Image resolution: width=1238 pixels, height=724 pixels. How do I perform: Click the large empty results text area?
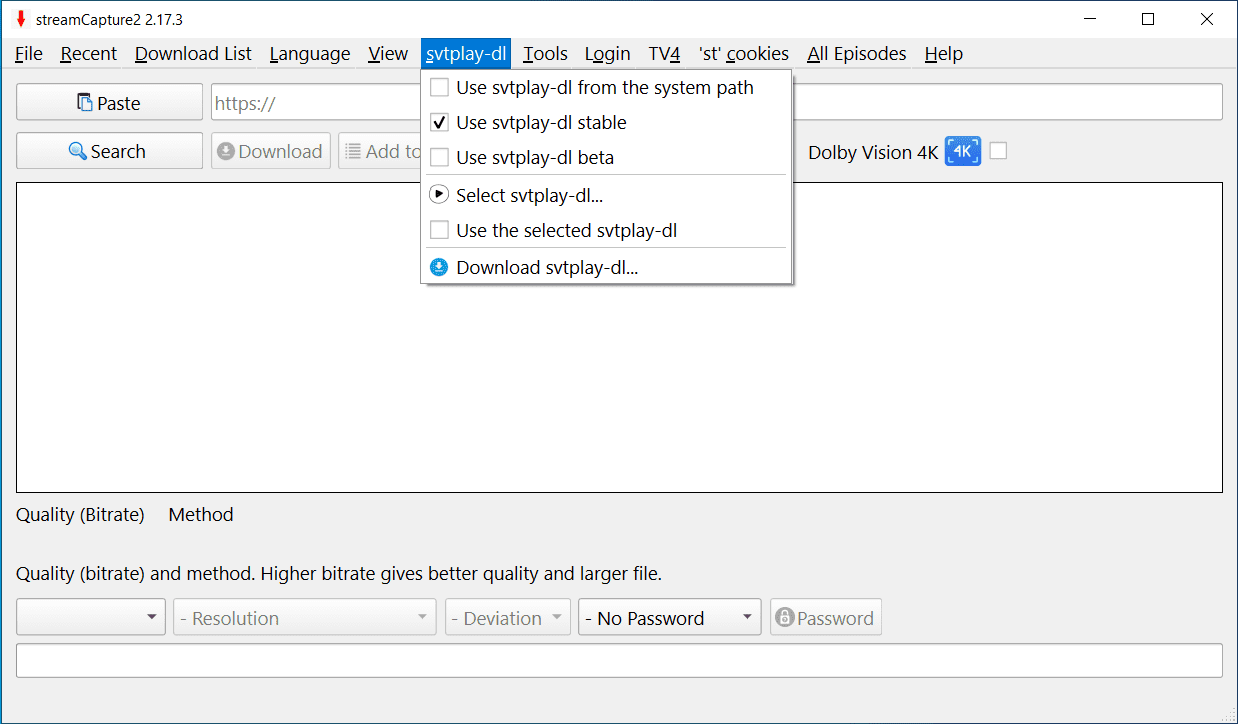(x=619, y=337)
